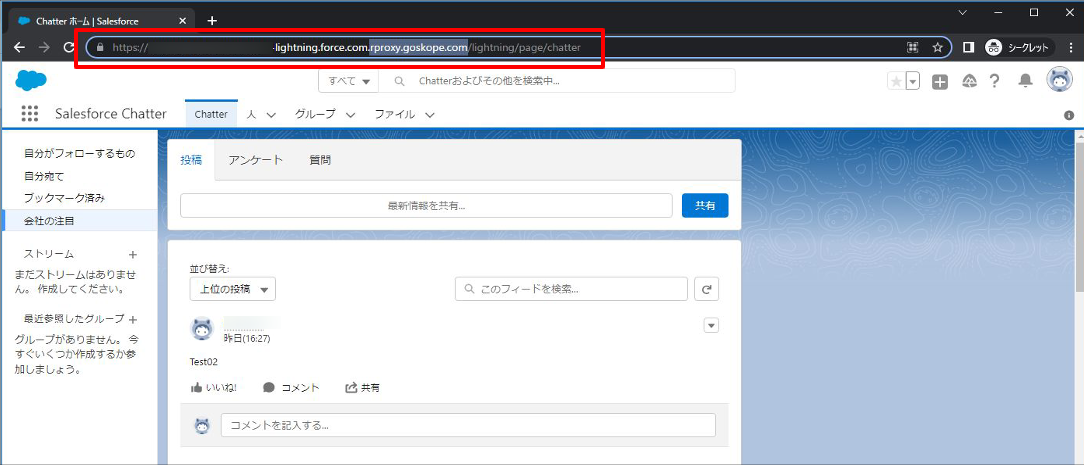
Task: Click the Salesforce Chatter app name
Action: click(x=111, y=114)
